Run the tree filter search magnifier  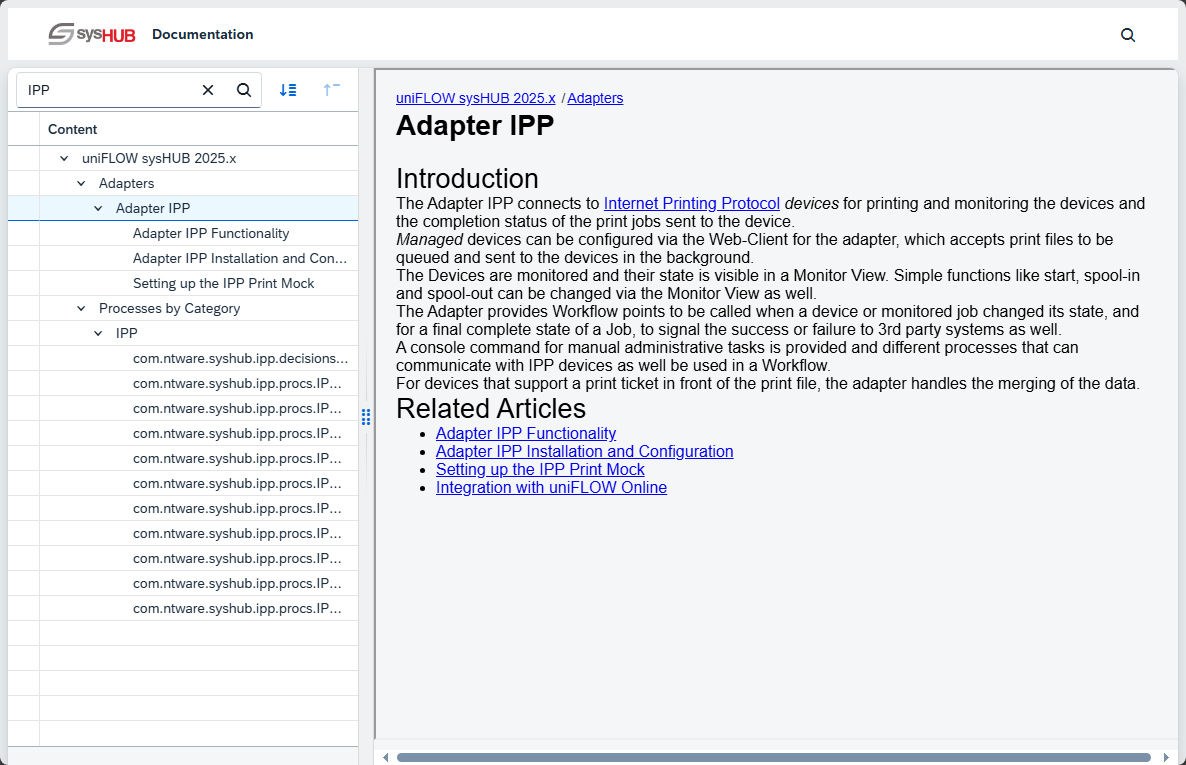pyautogui.click(x=244, y=90)
